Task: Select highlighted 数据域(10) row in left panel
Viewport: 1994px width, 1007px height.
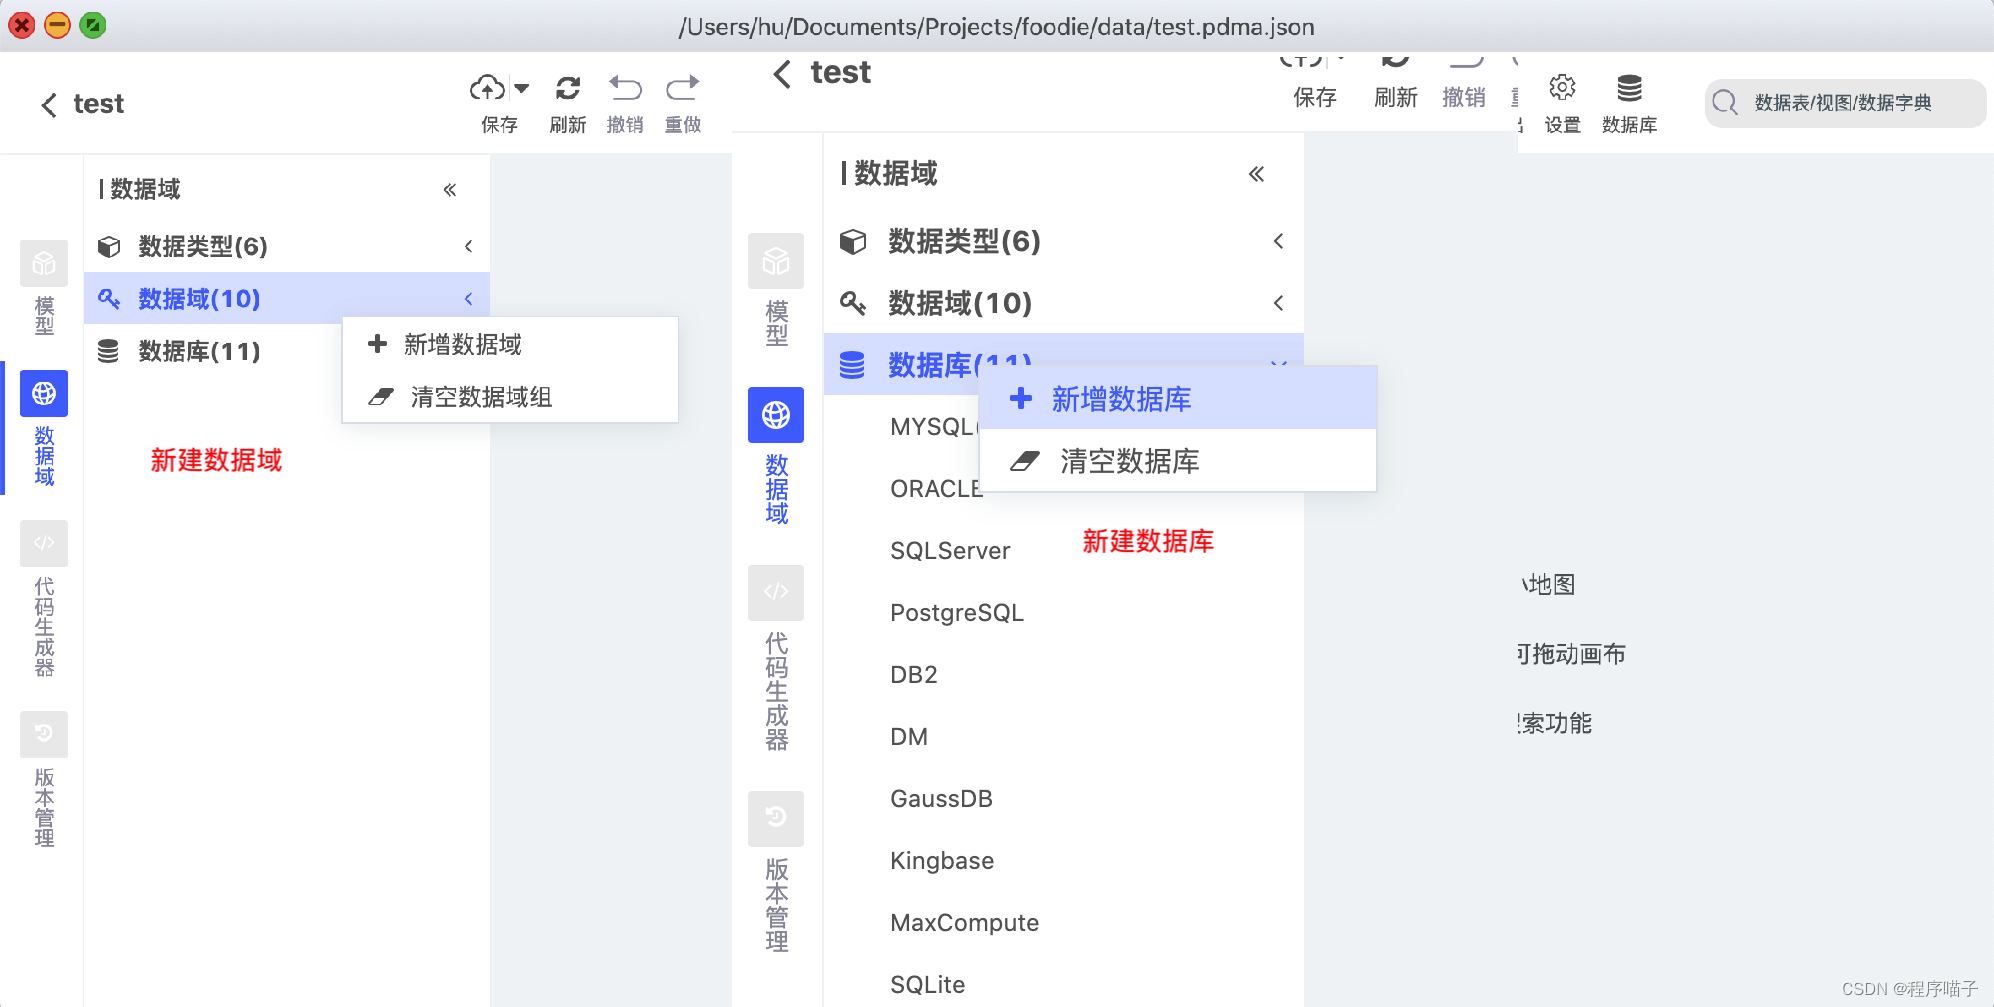Action: tap(287, 298)
